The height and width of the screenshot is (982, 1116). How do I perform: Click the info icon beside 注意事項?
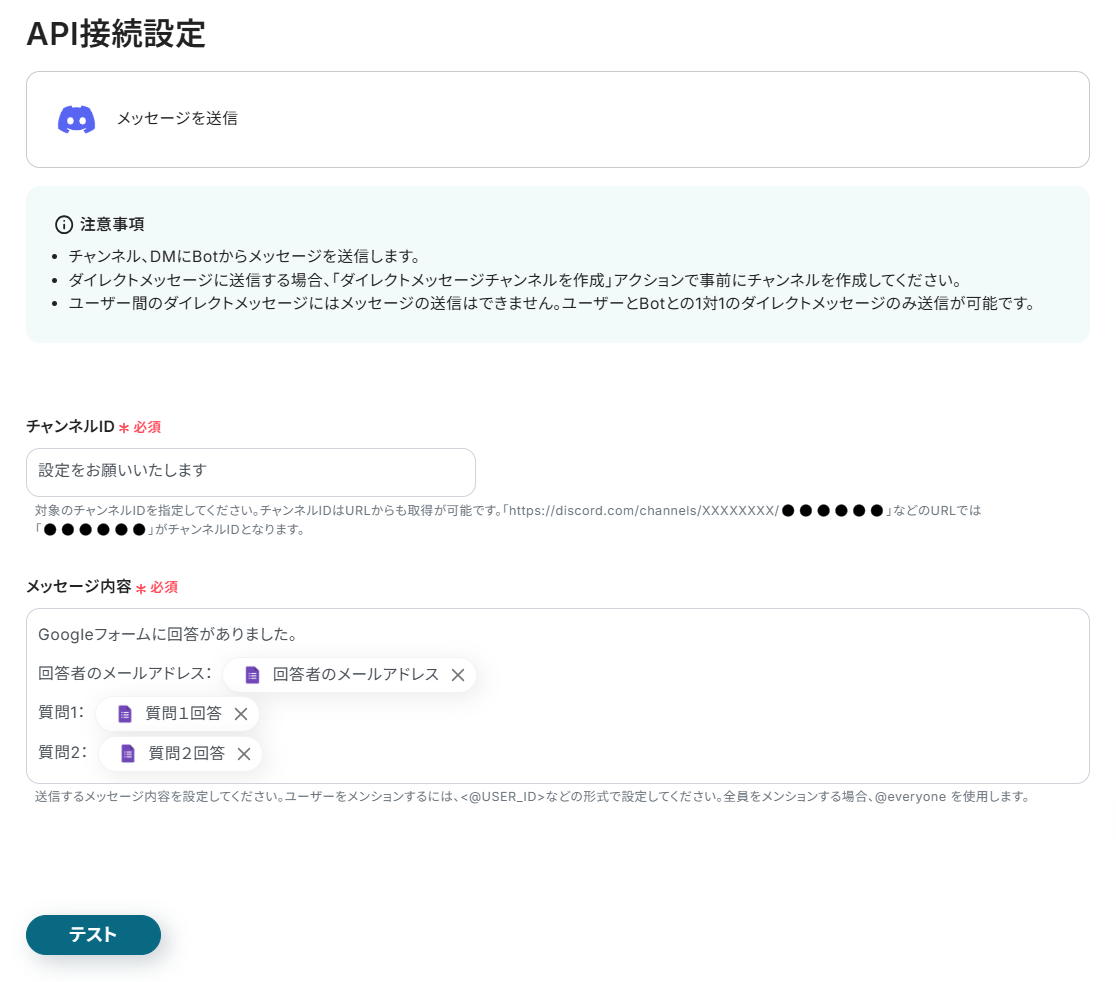64,225
